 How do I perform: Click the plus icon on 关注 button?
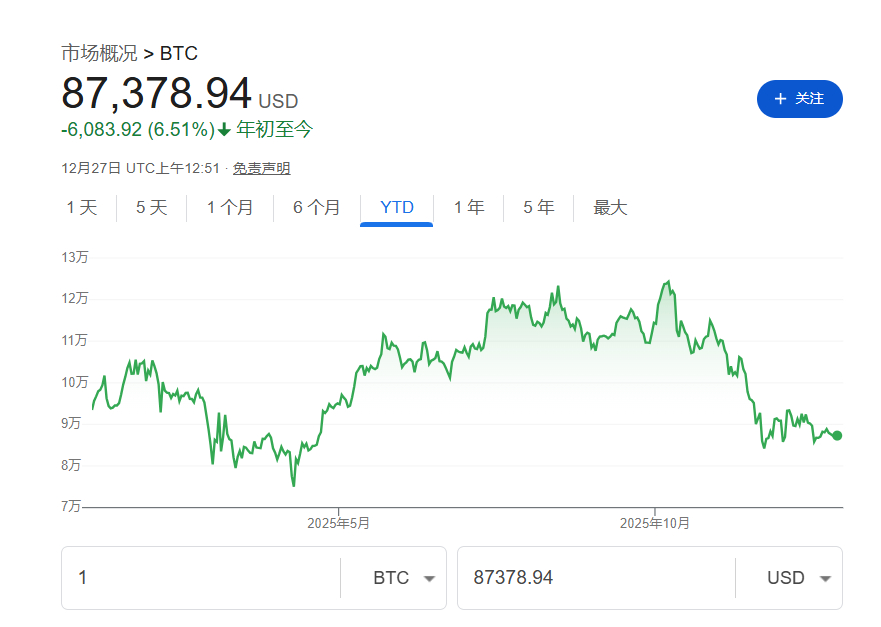[x=780, y=99]
